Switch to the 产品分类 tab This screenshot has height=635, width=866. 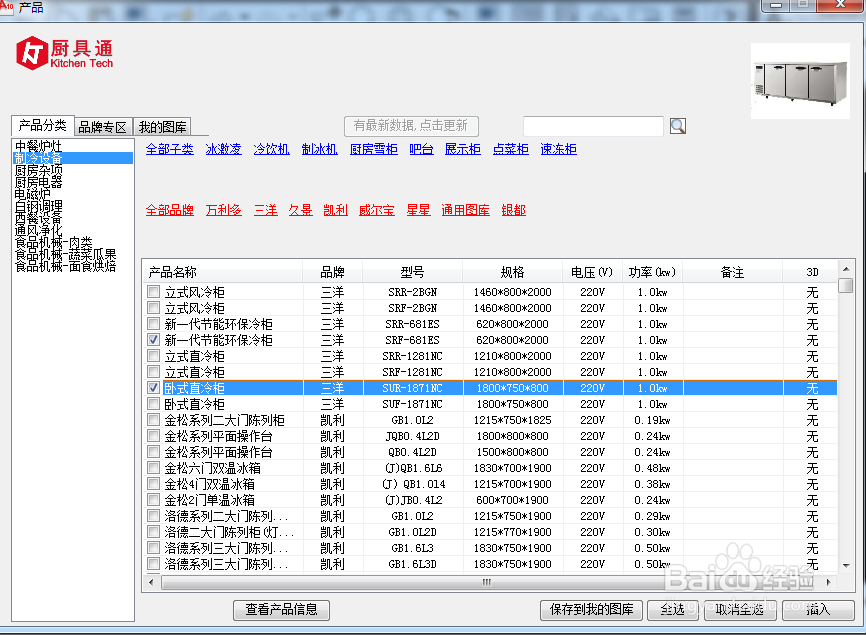43,126
